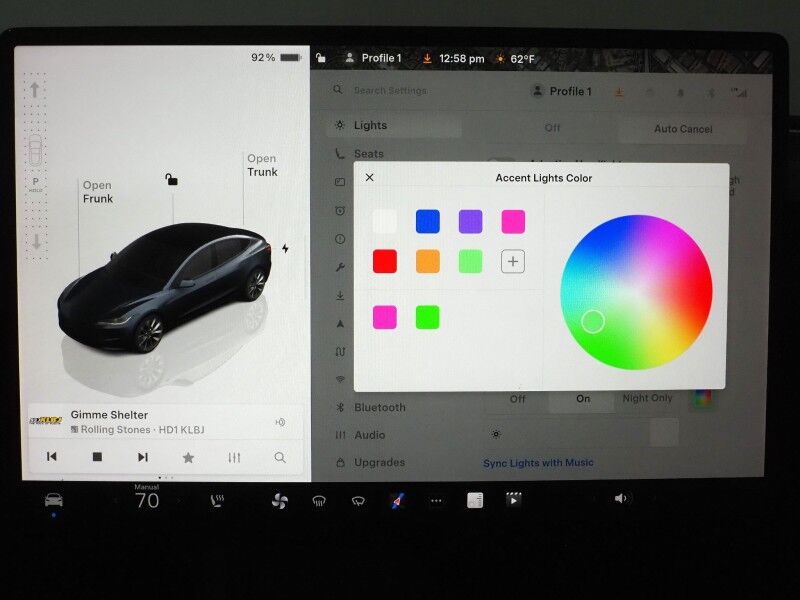Screen dimensions: 800x600
Task: Close the Accent Lights Color dialog
Action: tap(370, 177)
